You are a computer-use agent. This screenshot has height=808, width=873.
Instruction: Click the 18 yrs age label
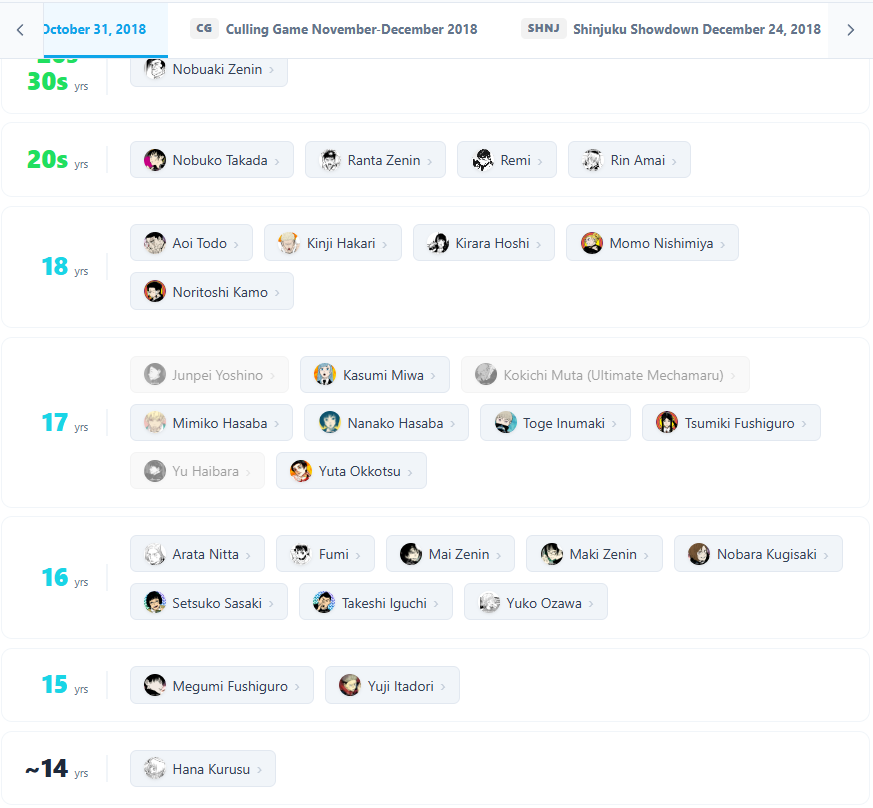(x=65, y=267)
